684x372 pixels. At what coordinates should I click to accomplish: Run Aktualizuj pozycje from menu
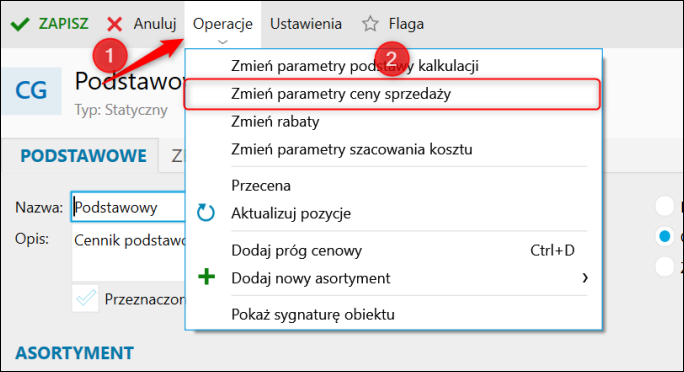tap(393, 214)
